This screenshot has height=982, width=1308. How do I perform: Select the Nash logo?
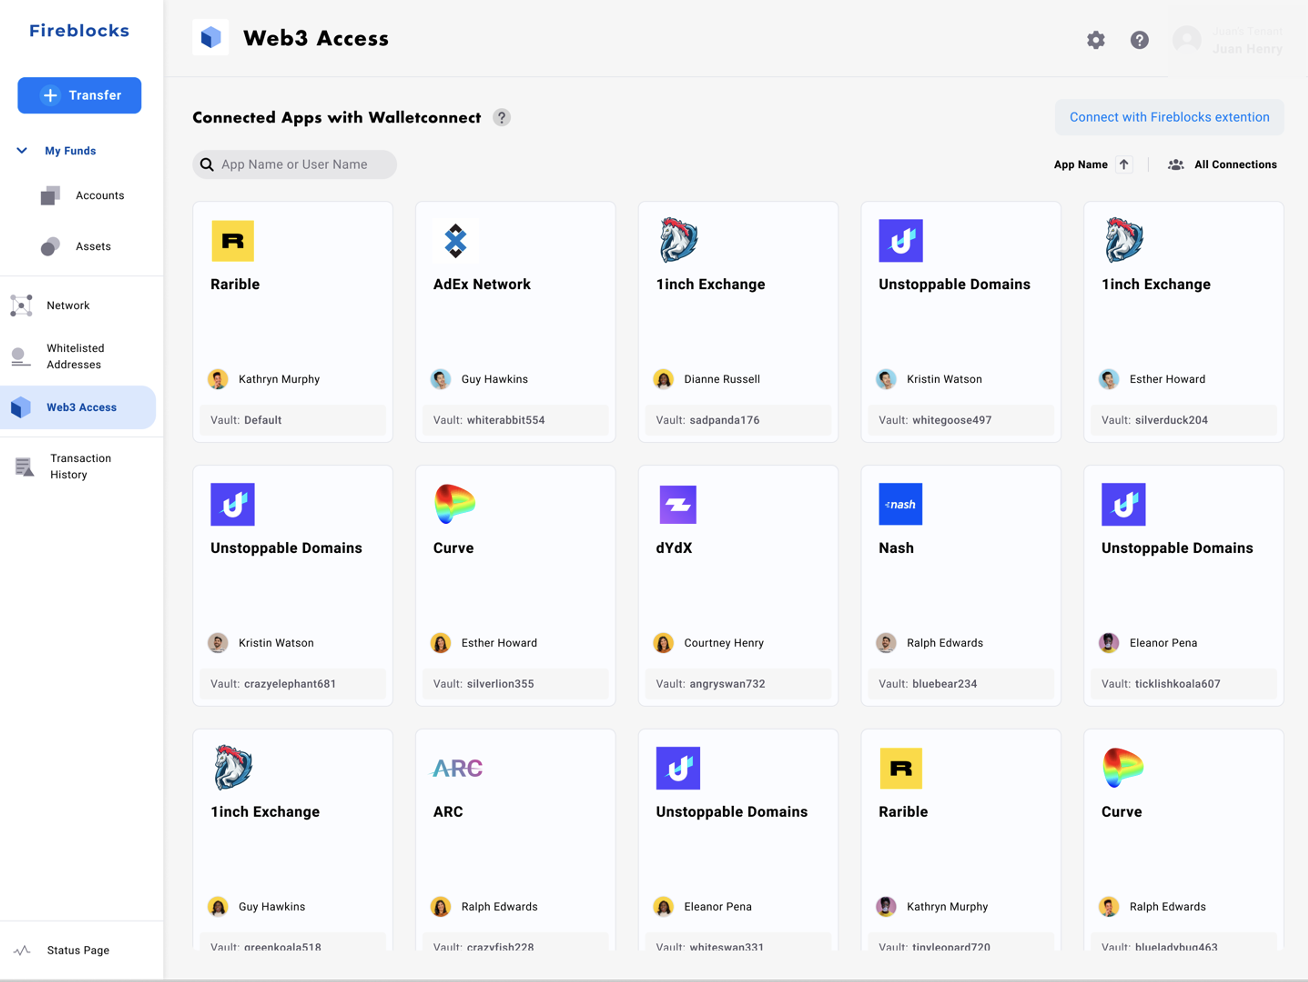(x=900, y=504)
